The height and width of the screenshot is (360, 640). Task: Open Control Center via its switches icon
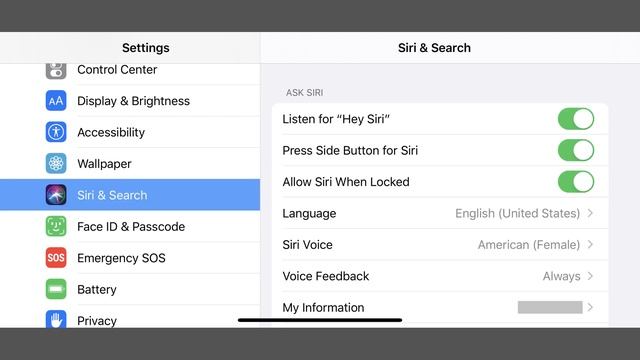(56, 71)
